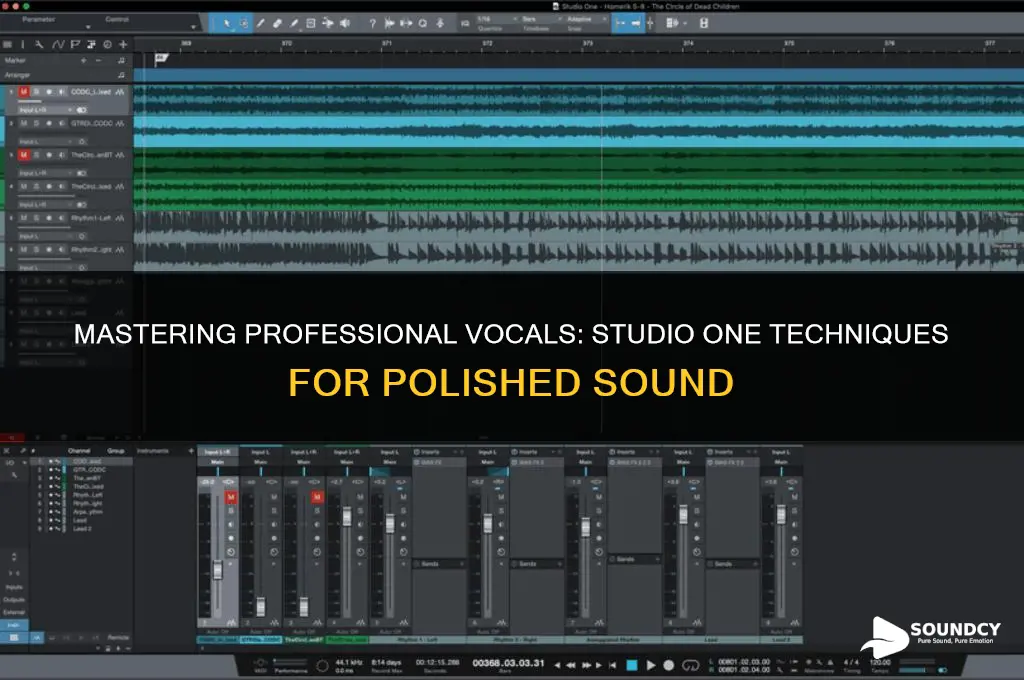This screenshot has height=680, width=1024.
Task: Click Return to Zero in the transport
Action: click(612, 665)
